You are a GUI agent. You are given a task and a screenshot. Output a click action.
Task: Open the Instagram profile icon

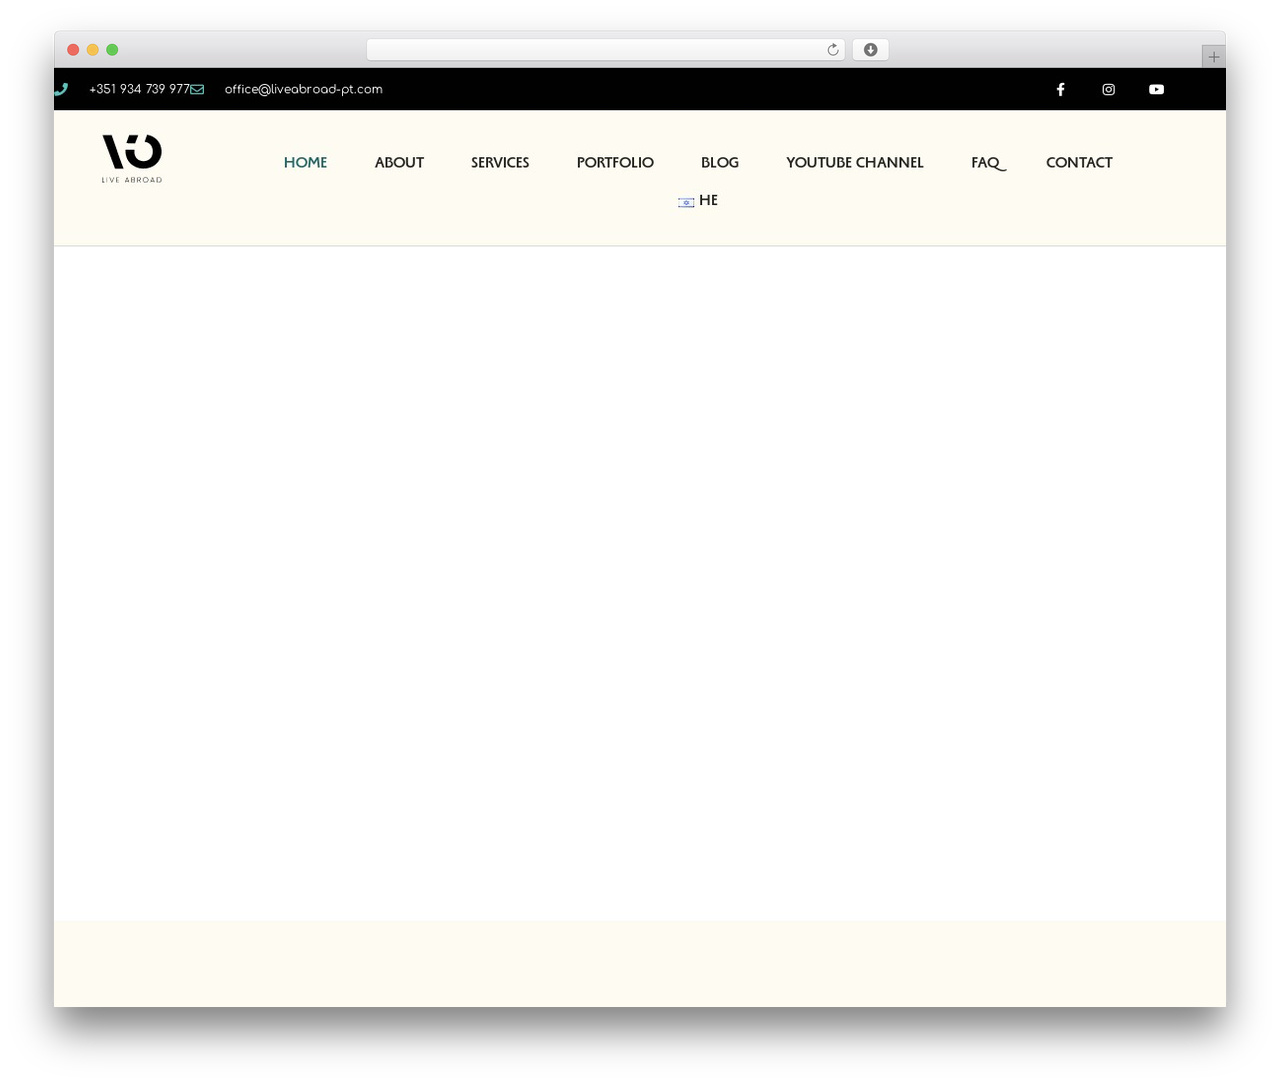click(1109, 89)
